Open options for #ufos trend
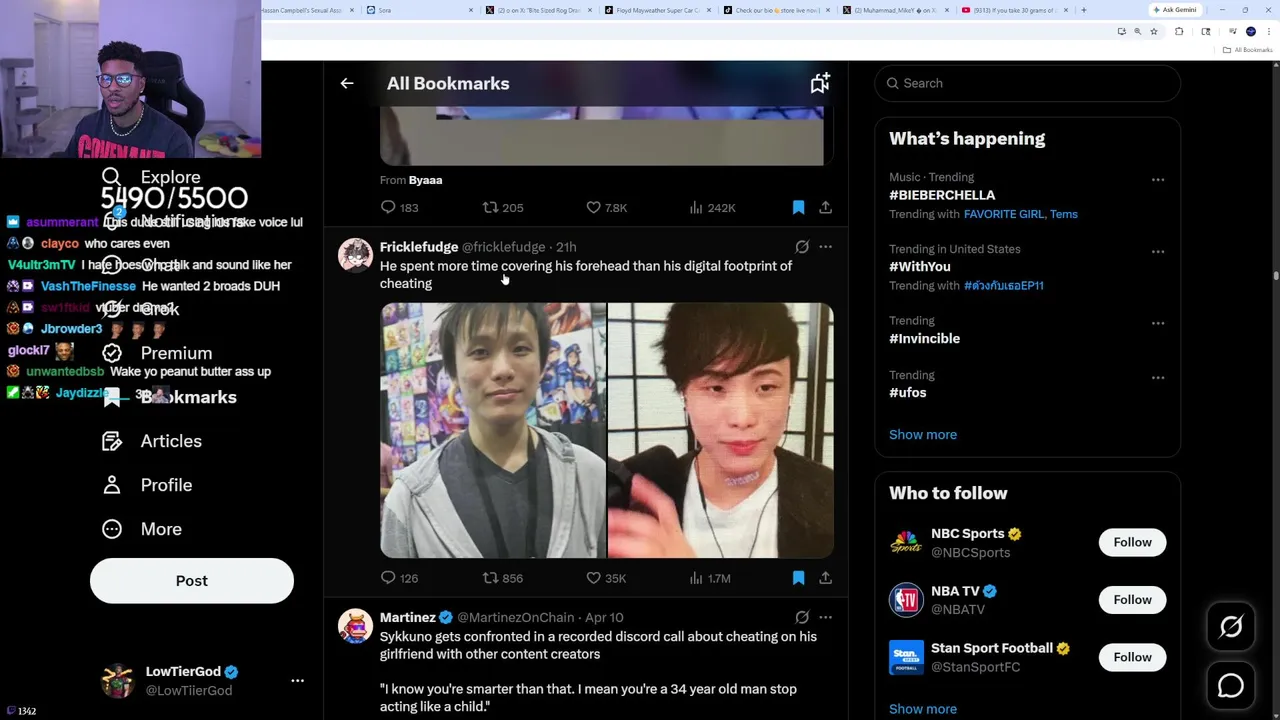 pos(1158,378)
